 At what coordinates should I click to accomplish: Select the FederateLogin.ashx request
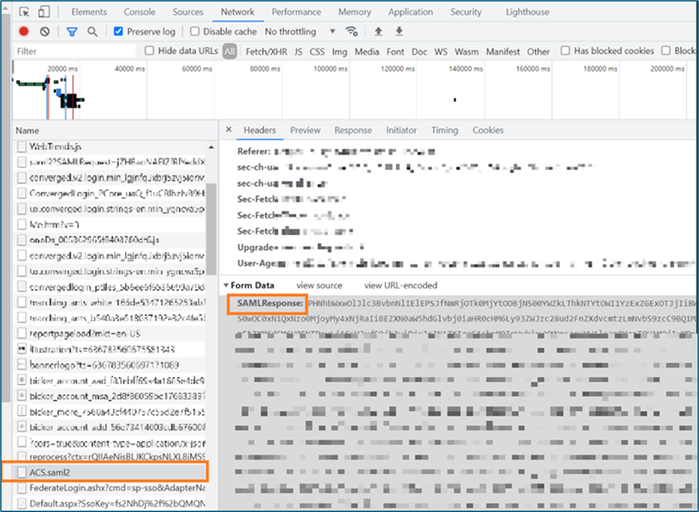111,488
